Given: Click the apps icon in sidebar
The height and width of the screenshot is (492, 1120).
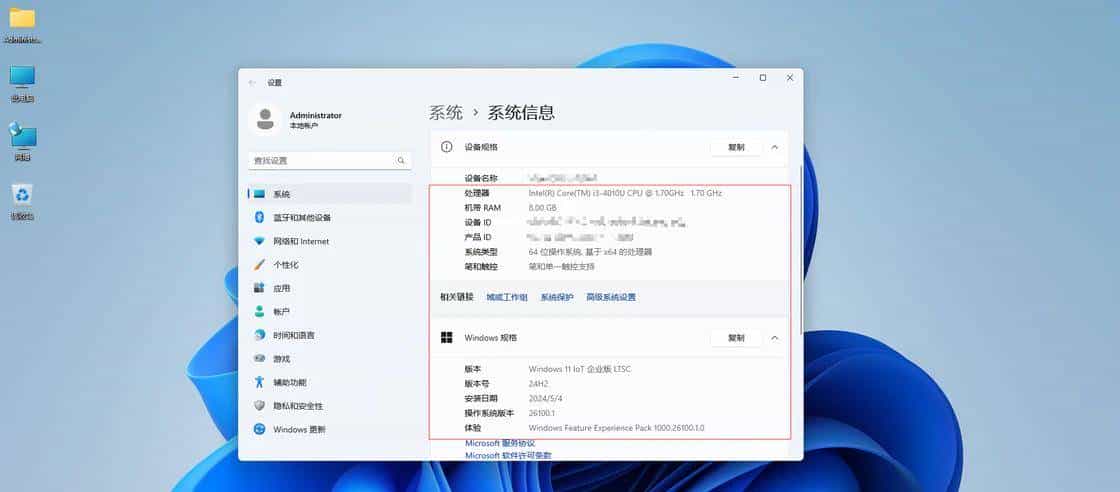Looking at the screenshot, I should pyautogui.click(x=259, y=288).
